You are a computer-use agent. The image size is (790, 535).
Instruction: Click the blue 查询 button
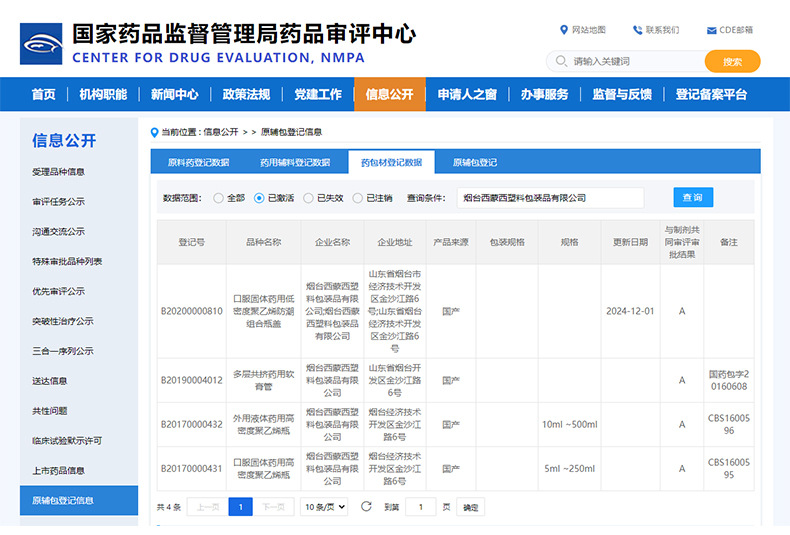[x=692, y=198]
